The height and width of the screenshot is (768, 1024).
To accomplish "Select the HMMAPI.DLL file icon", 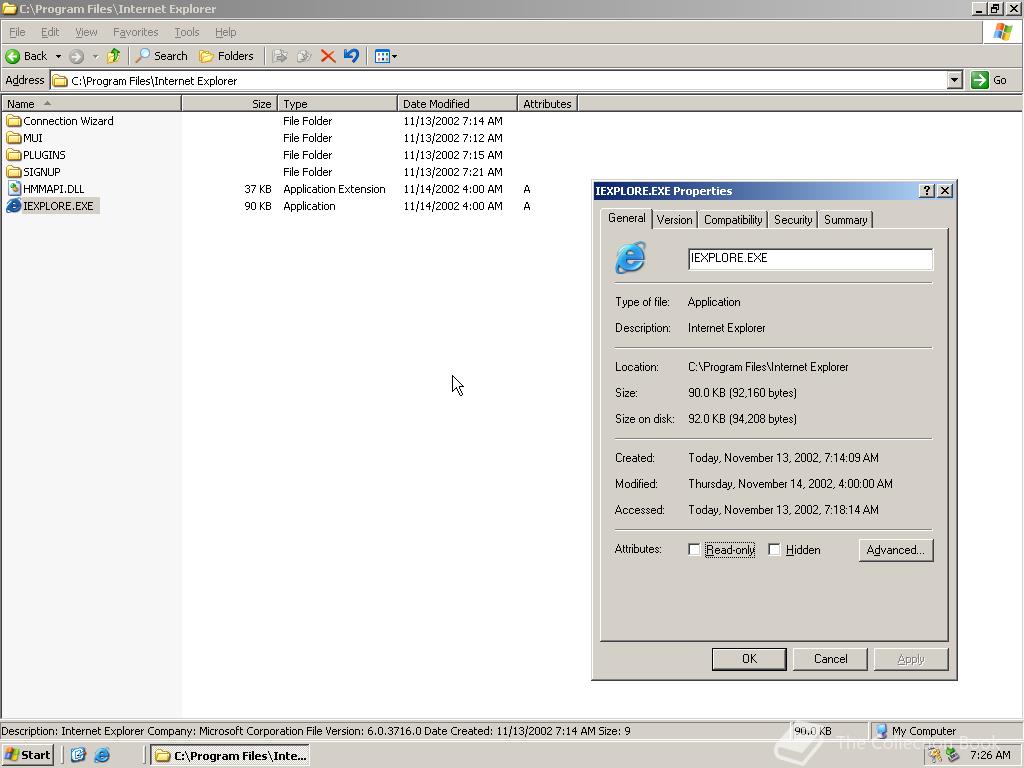I will click(x=14, y=189).
